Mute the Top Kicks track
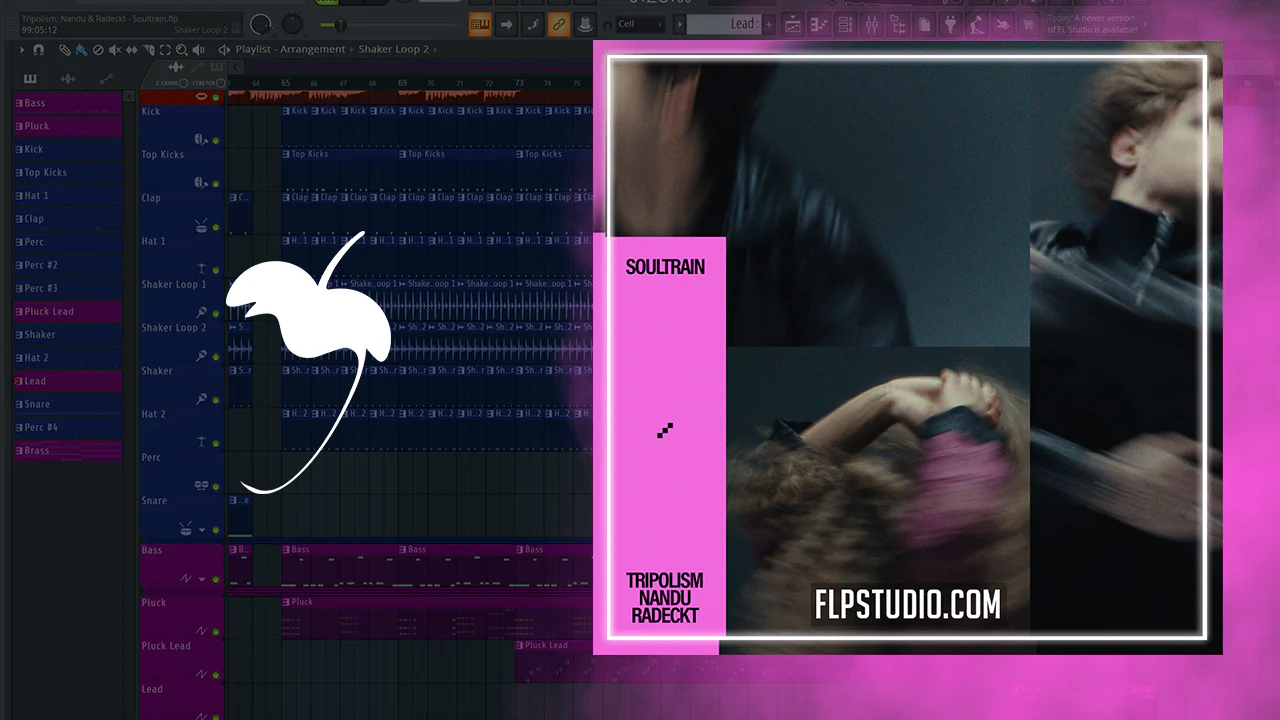This screenshot has height=720, width=1280. (x=216, y=184)
